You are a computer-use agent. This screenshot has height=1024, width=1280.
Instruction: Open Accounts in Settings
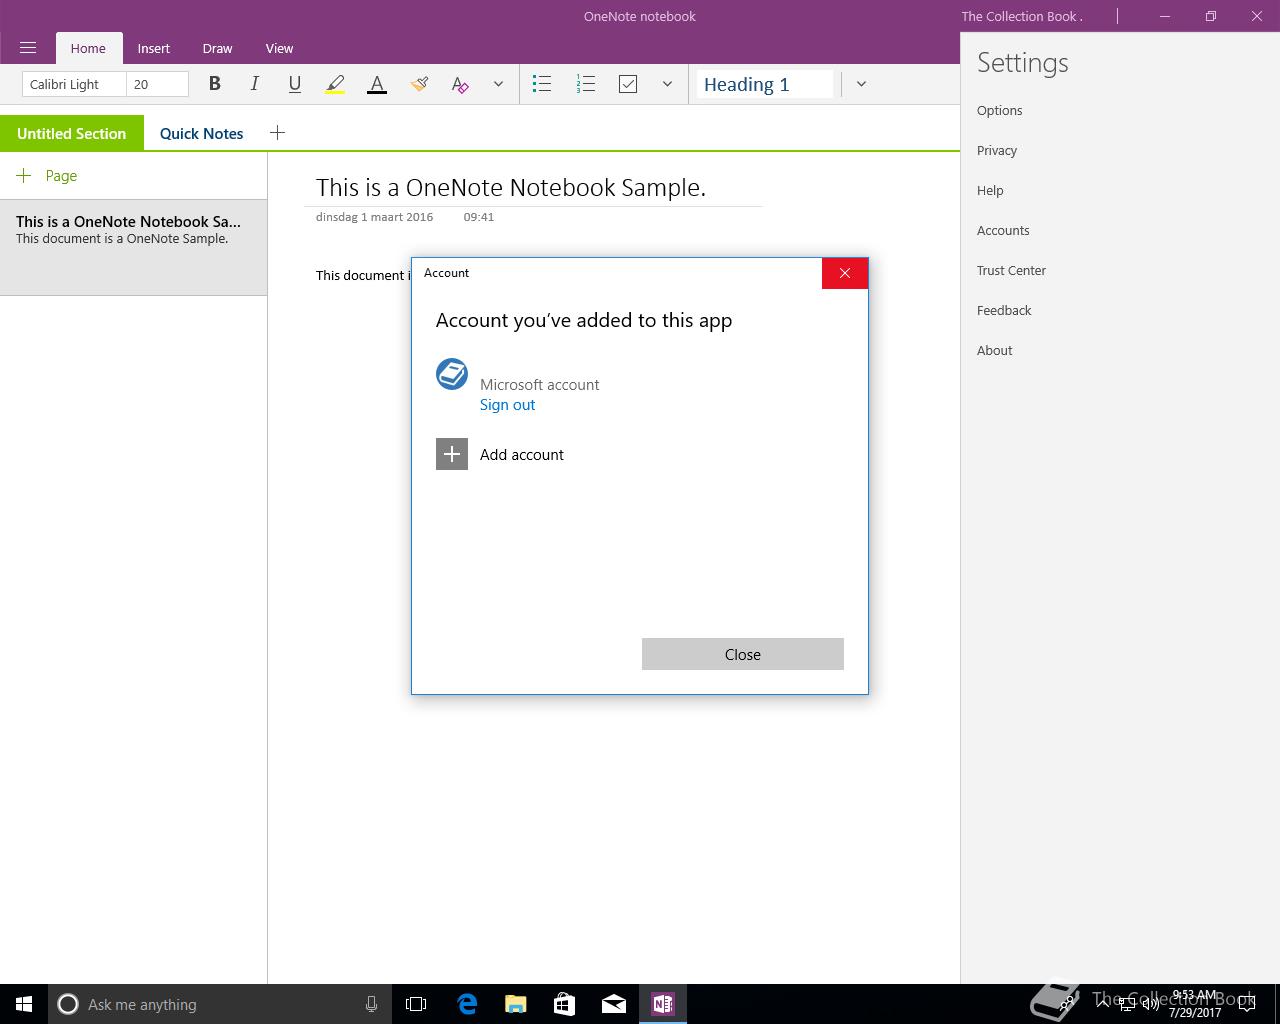pyautogui.click(x=1003, y=230)
